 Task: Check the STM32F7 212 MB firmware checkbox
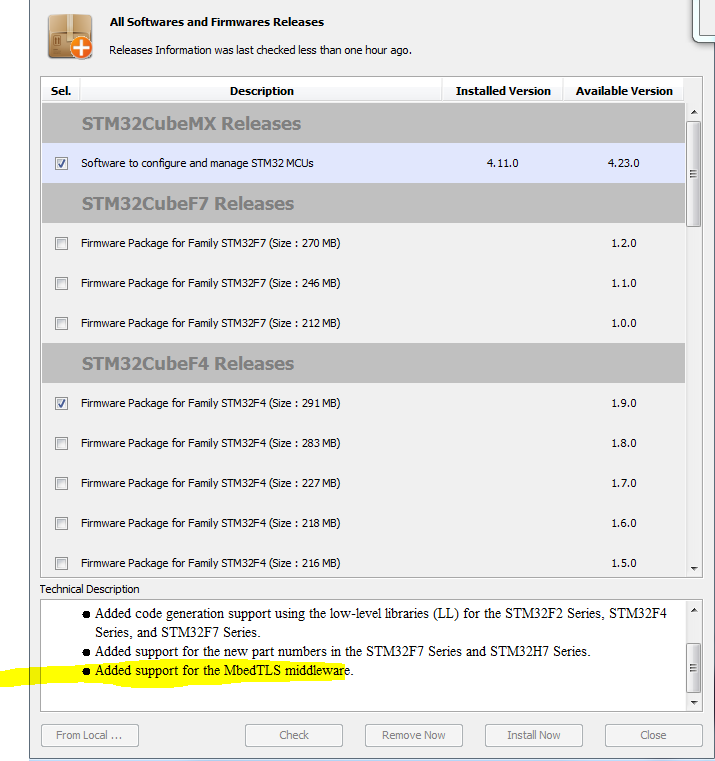[61, 323]
